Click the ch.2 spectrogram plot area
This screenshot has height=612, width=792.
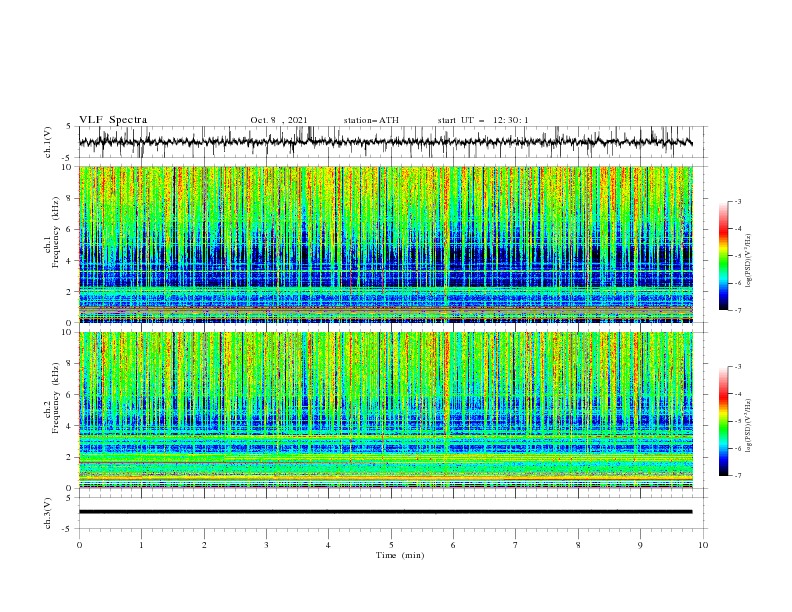[x=386, y=410]
